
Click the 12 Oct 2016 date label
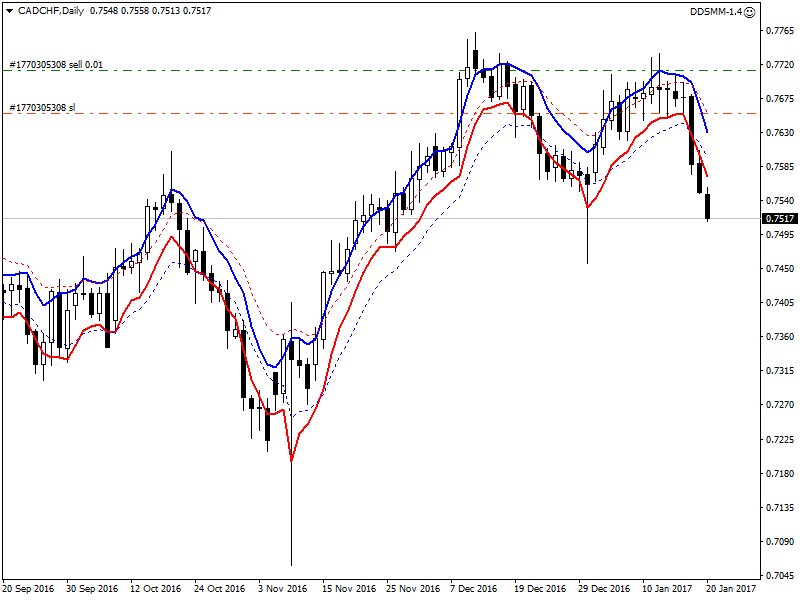(156, 589)
